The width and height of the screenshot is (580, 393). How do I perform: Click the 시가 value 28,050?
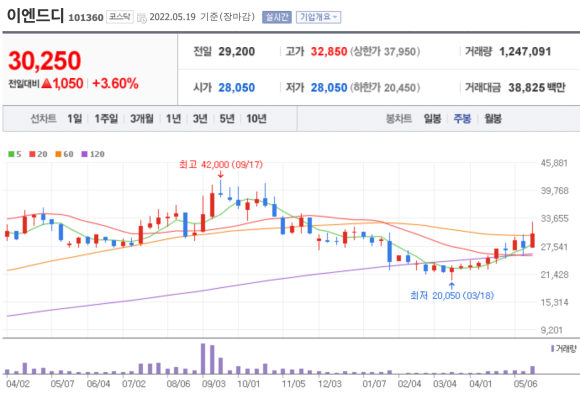[x=236, y=88]
